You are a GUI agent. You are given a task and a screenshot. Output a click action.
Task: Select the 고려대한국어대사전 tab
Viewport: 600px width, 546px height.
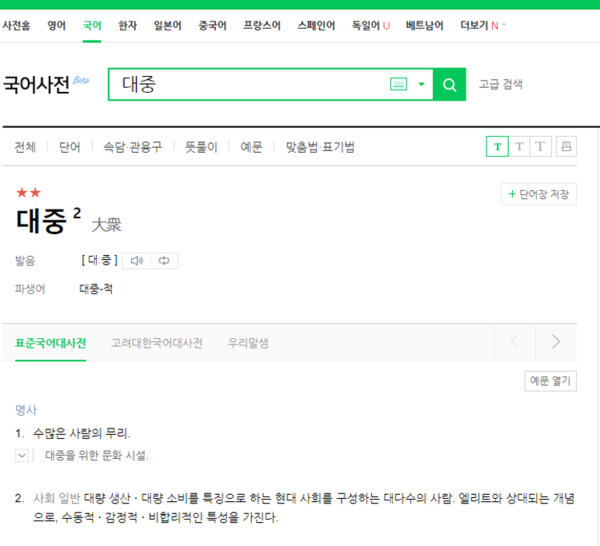pos(157,343)
